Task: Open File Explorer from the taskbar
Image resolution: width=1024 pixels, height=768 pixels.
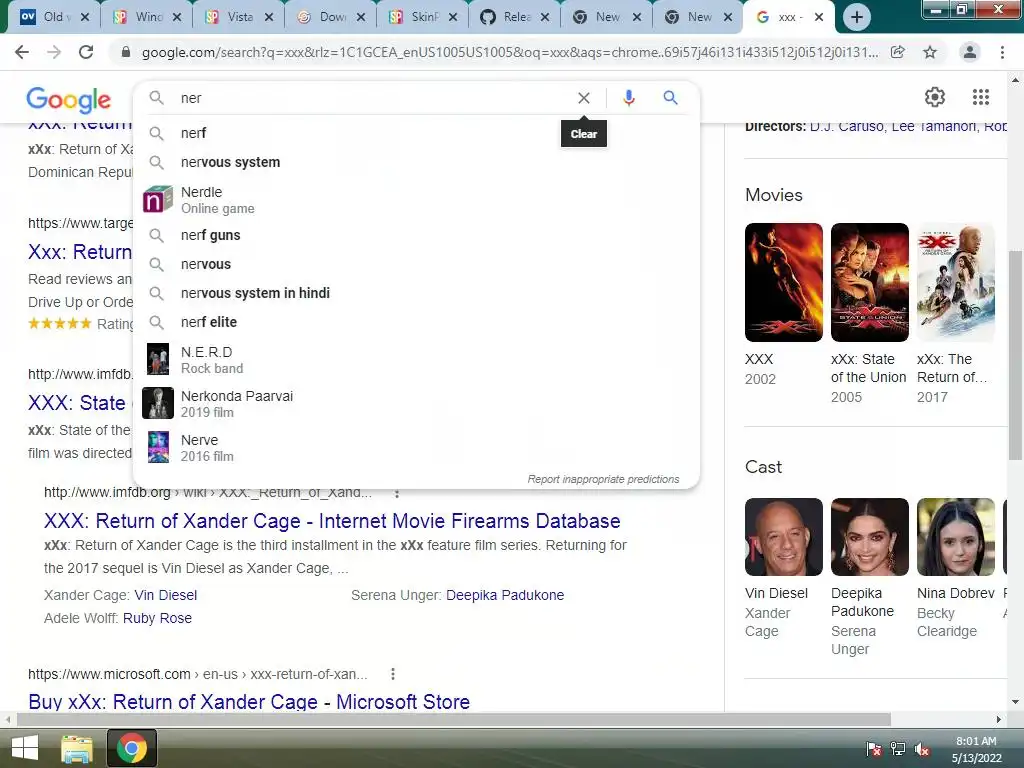Action: coord(76,748)
